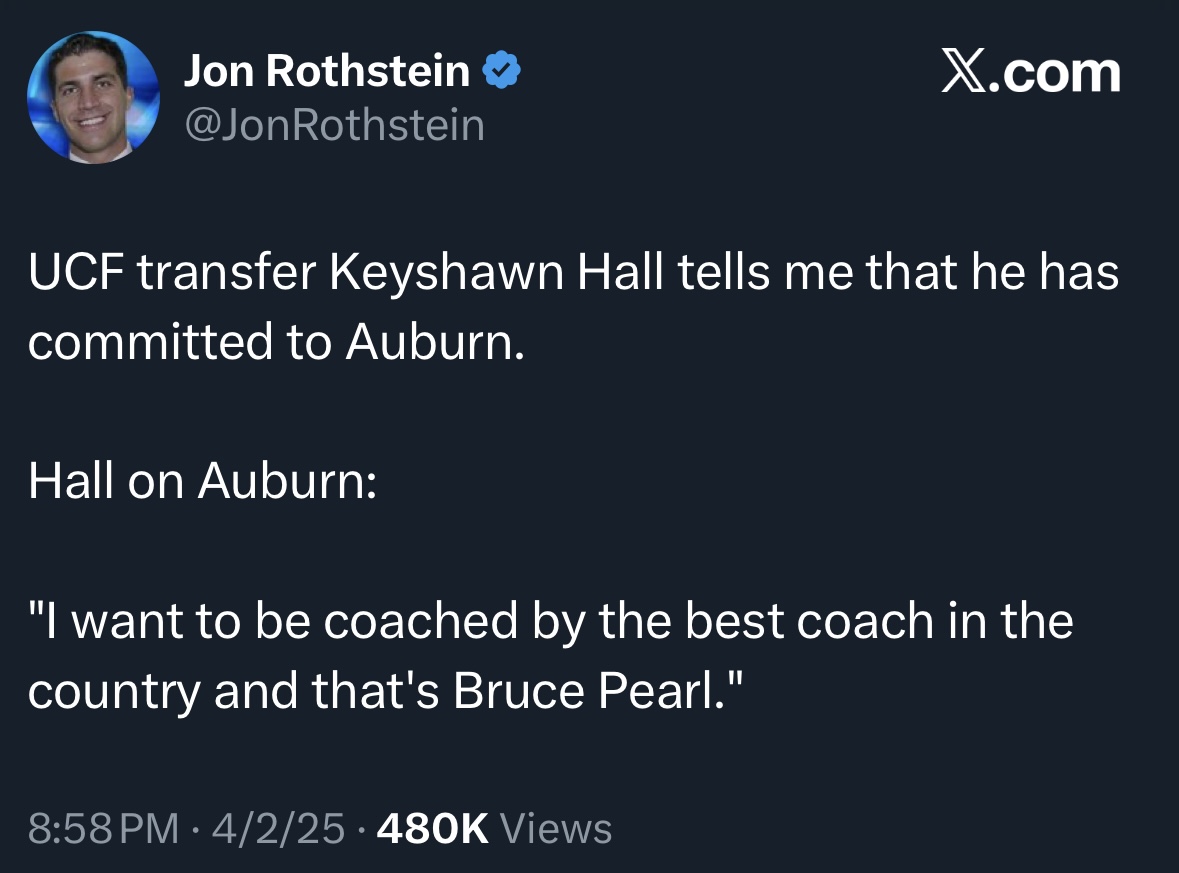Click the @JonRothstein handle
The width and height of the screenshot is (1179, 873).
coord(333,125)
